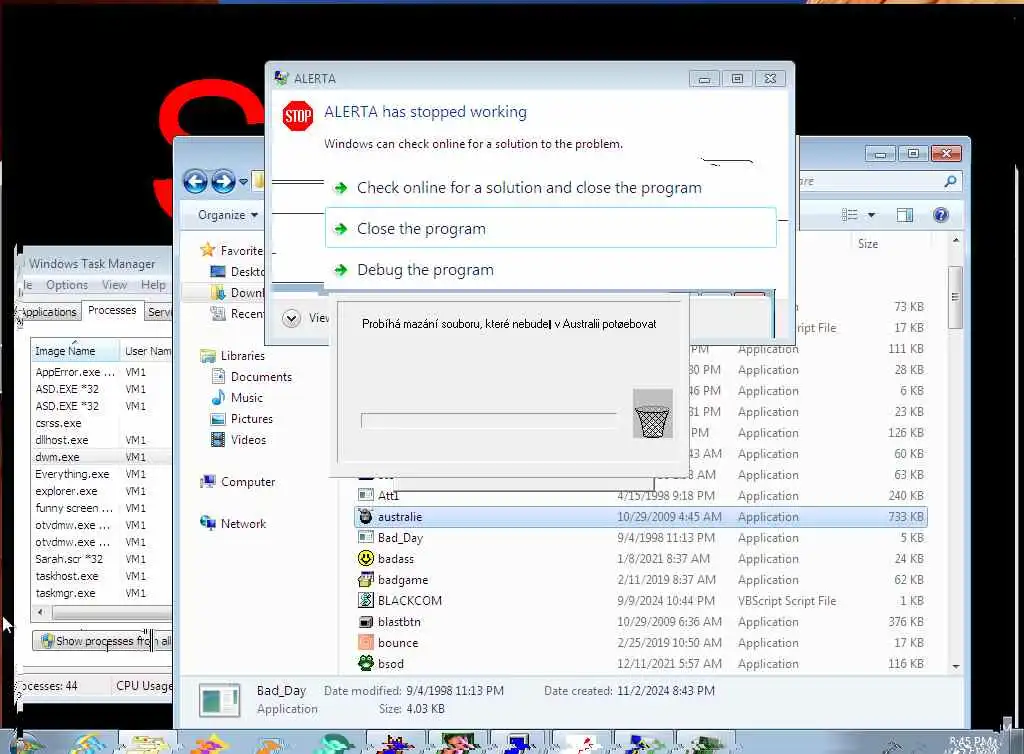Viewport: 1024px width, 754px height.
Task: Select taskhost.exe process row
Action: [x=103, y=576]
